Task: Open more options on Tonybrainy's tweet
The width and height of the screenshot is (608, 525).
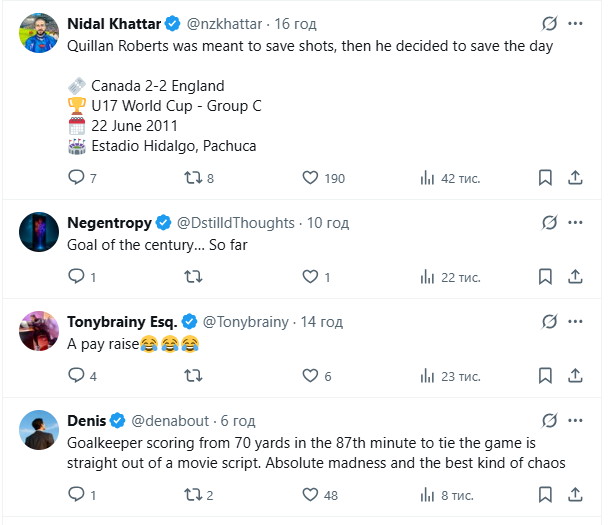Action: [575, 321]
